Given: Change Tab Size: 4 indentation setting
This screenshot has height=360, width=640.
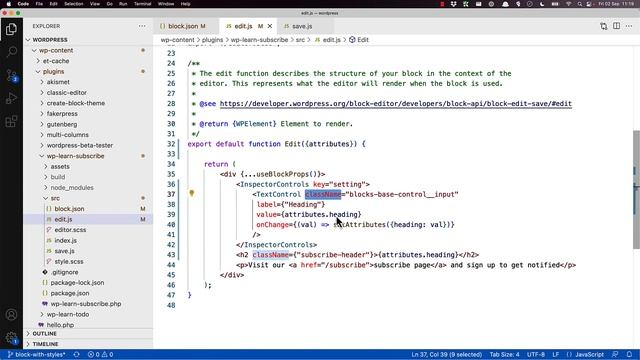Looking at the screenshot, I should (x=504, y=354).
